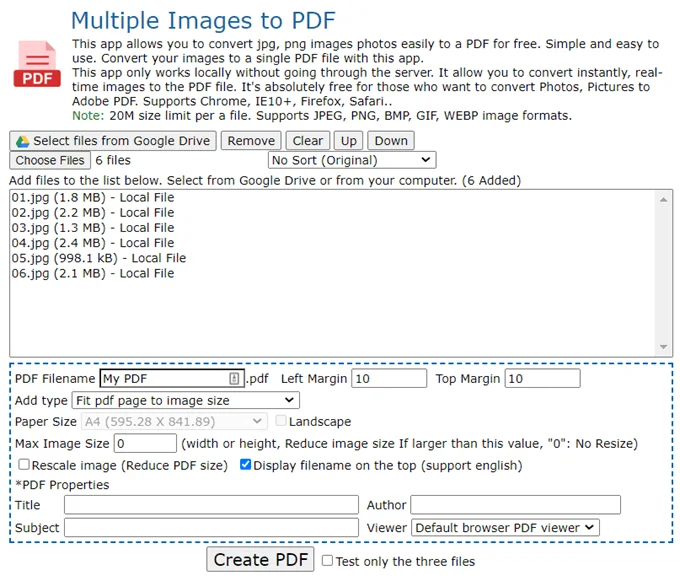The image size is (680, 581).
Task: Click the Max Image Size field
Action: coord(145,443)
